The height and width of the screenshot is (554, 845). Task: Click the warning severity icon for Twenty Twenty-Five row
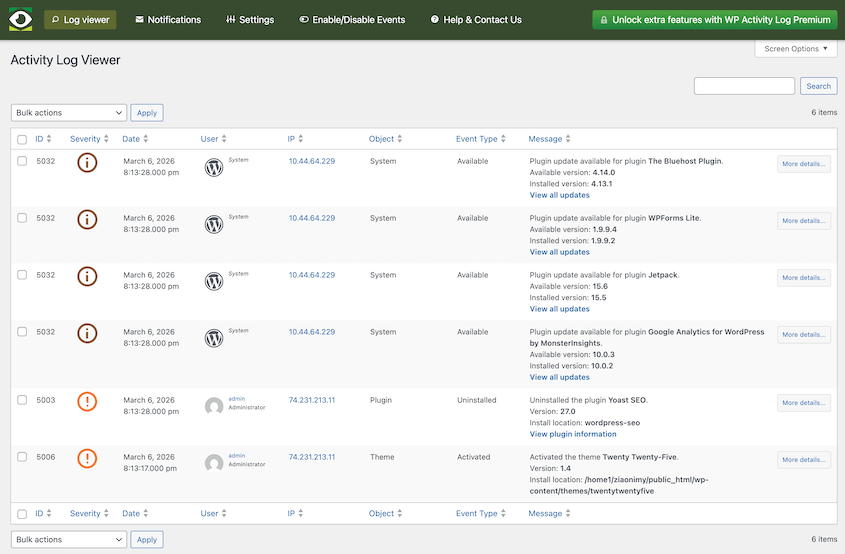tap(87, 458)
